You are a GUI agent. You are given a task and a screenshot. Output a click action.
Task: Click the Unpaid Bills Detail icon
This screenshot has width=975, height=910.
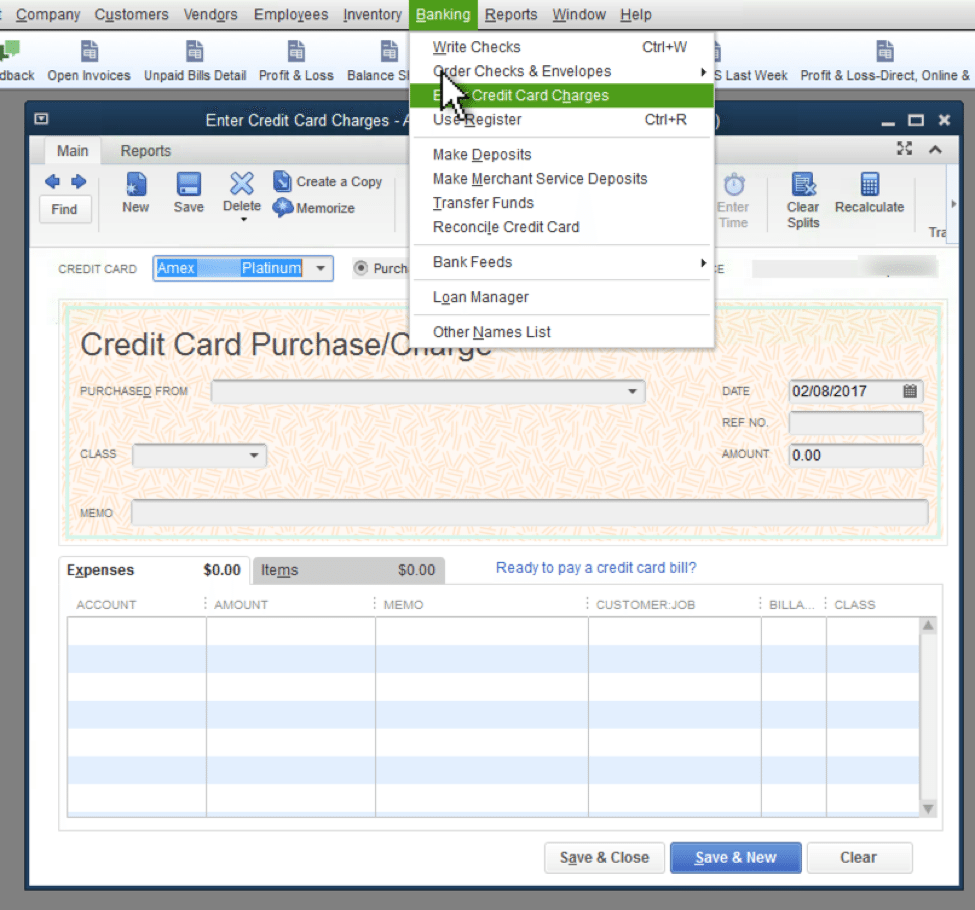194,58
